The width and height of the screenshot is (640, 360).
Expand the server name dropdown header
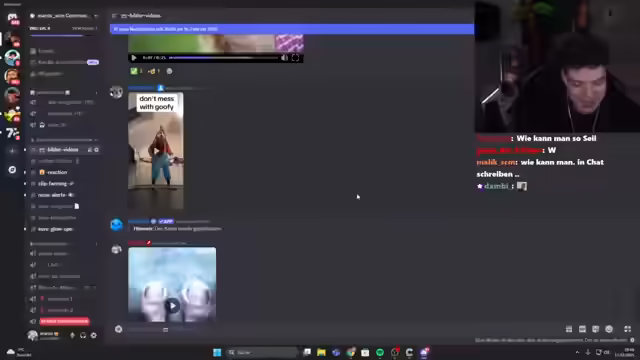(x=64, y=16)
